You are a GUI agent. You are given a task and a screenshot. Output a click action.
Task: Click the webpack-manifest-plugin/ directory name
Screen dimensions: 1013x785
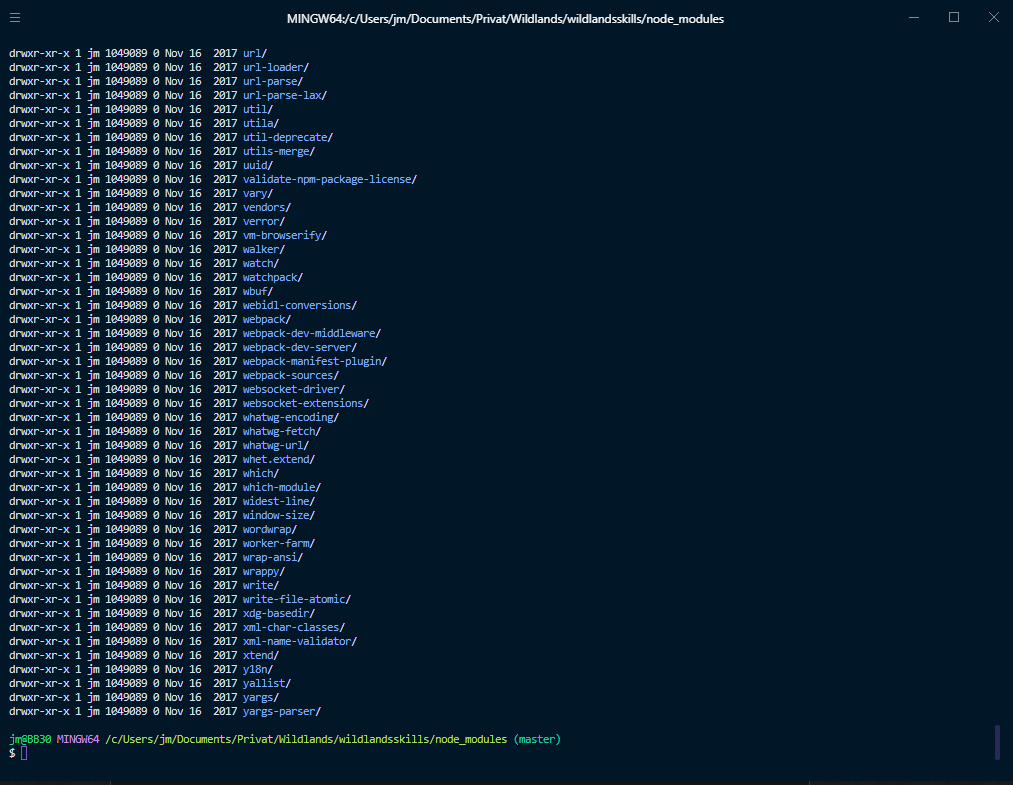coord(315,361)
